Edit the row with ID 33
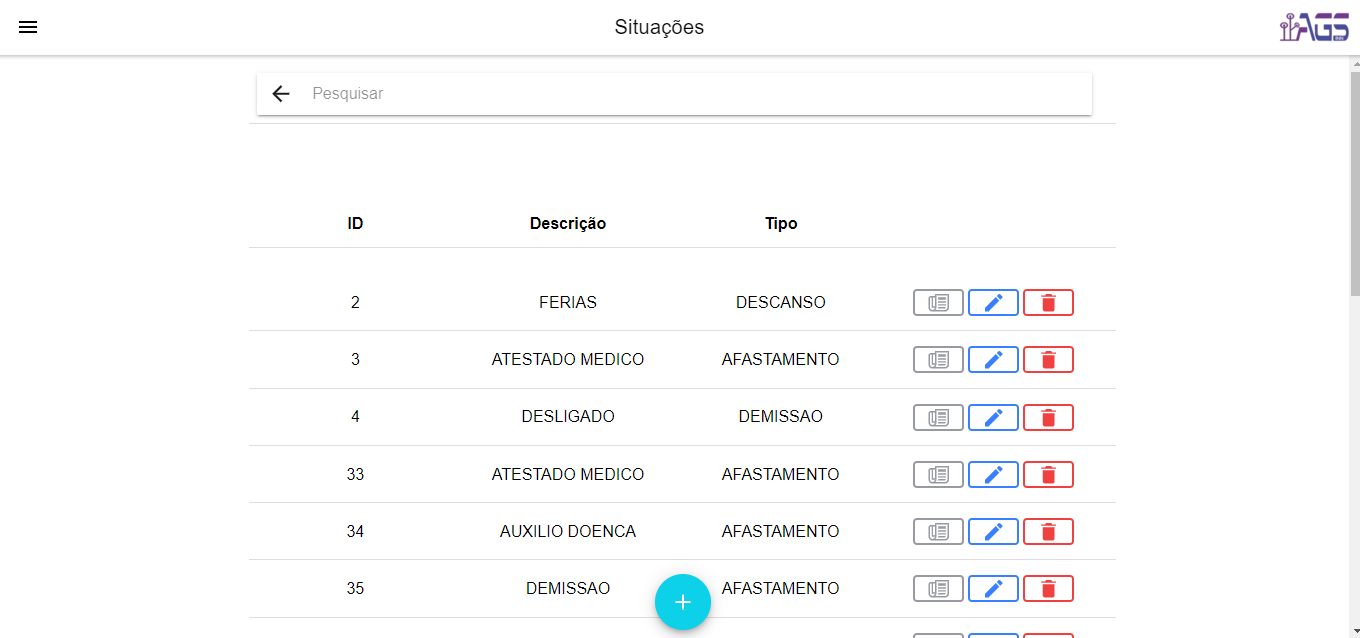This screenshot has width=1360, height=638. [993, 474]
